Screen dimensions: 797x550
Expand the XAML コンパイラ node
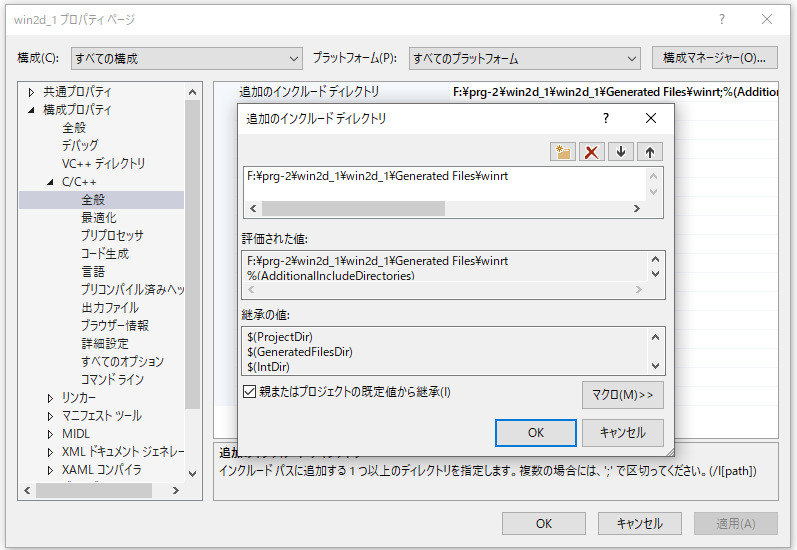pyautogui.click(x=50, y=470)
